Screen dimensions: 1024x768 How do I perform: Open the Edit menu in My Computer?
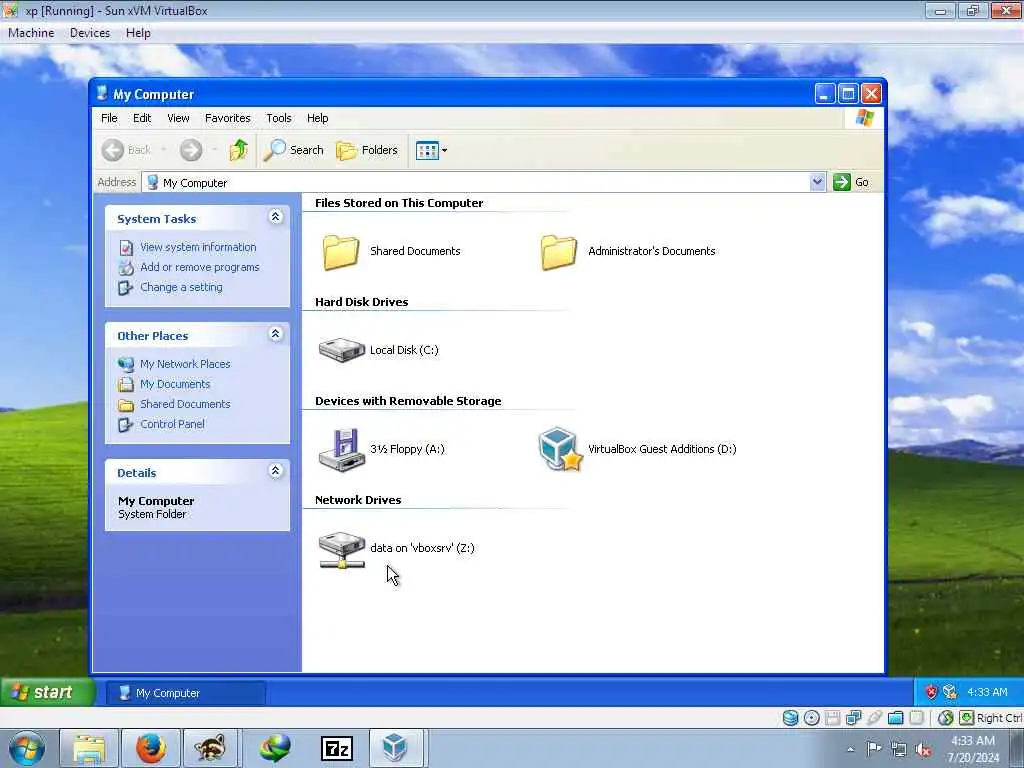pyautogui.click(x=142, y=118)
